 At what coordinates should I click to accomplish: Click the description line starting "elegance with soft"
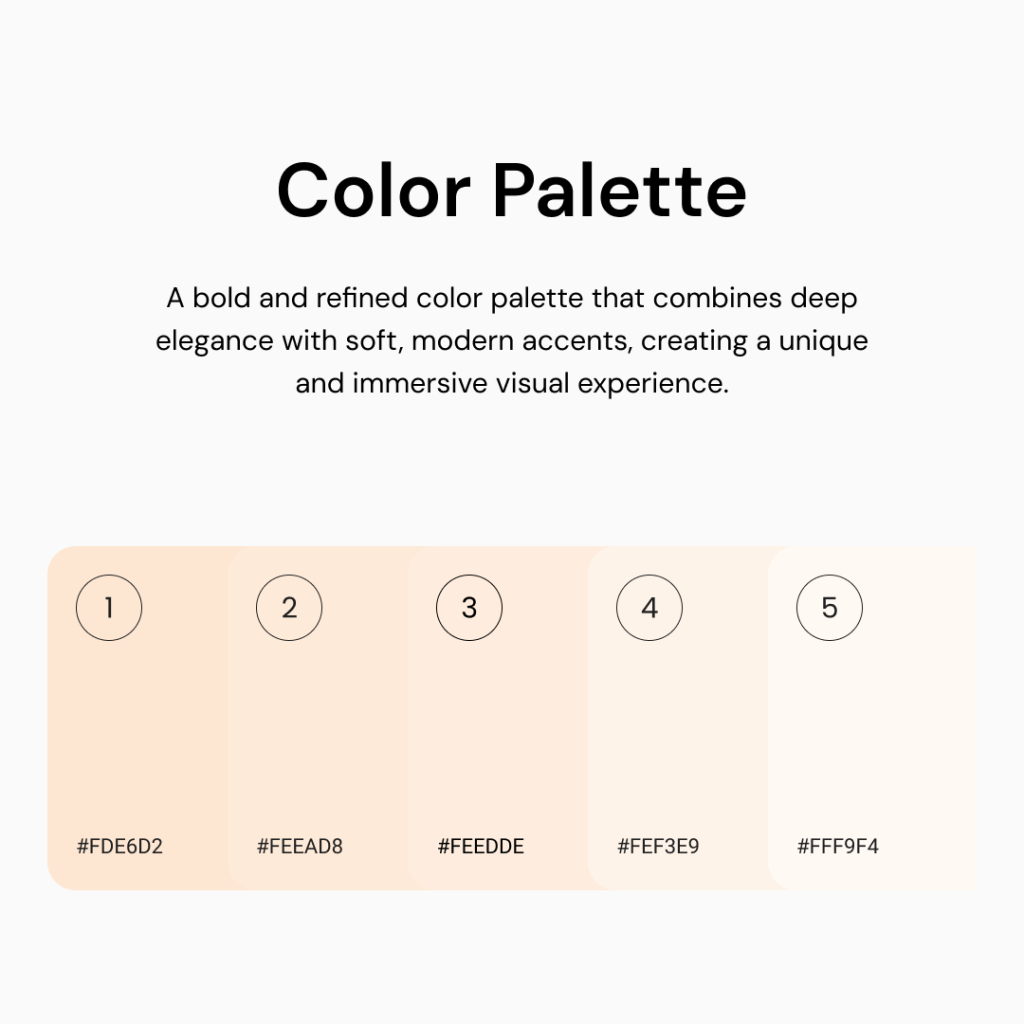pos(512,341)
